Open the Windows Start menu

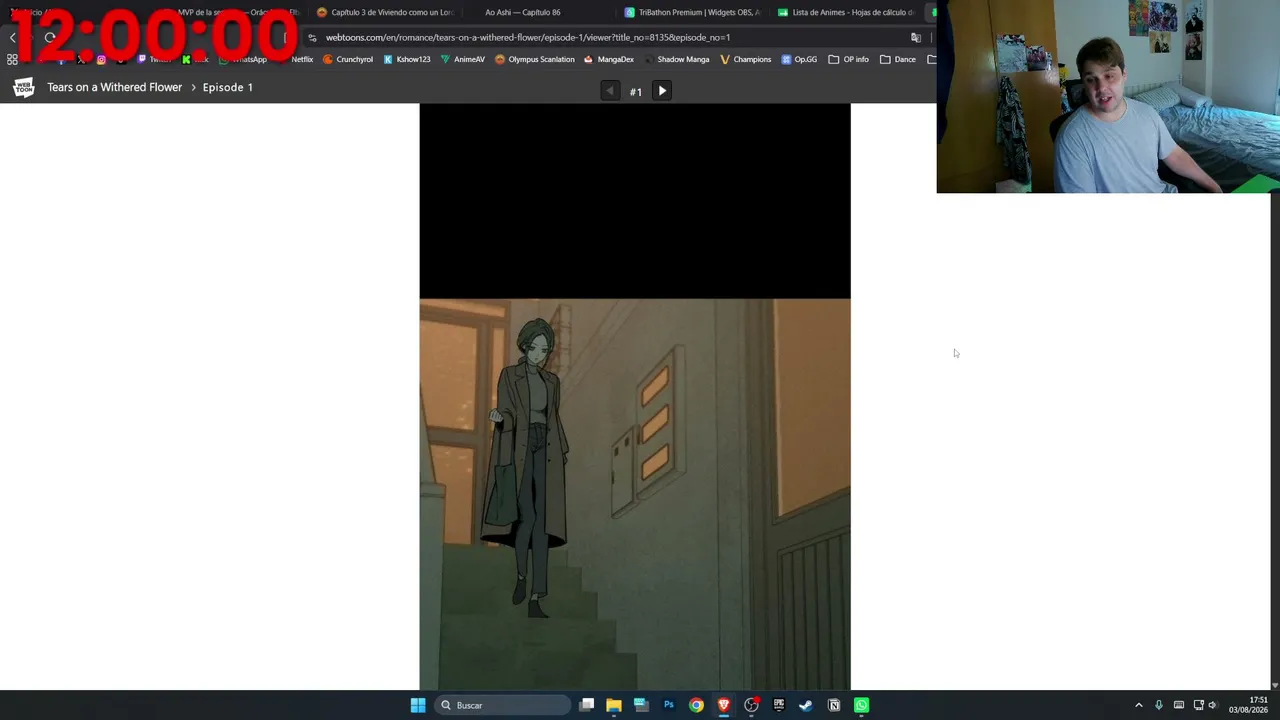(418, 706)
